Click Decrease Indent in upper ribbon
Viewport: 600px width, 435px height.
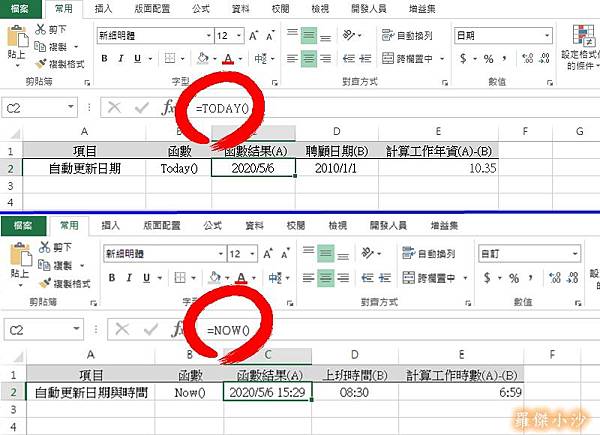coord(349,59)
